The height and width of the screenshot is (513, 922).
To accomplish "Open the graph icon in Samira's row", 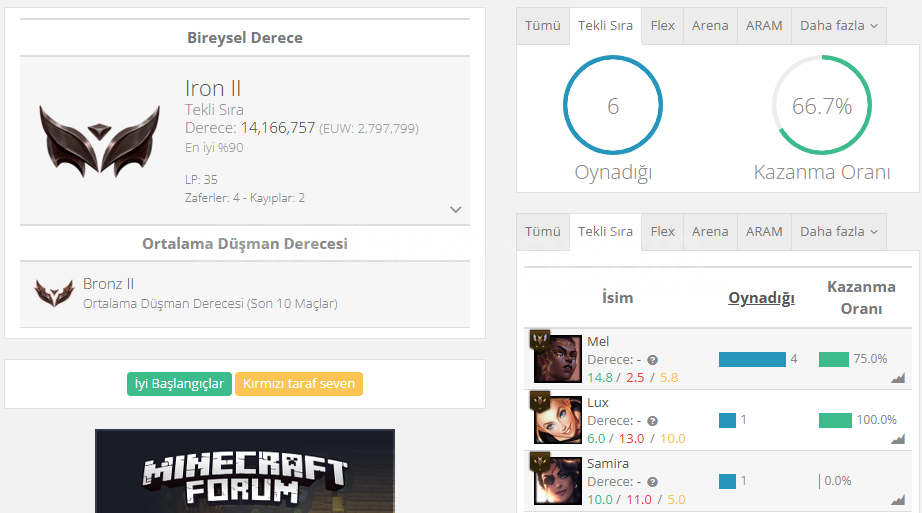I will click(x=898, y=500).
